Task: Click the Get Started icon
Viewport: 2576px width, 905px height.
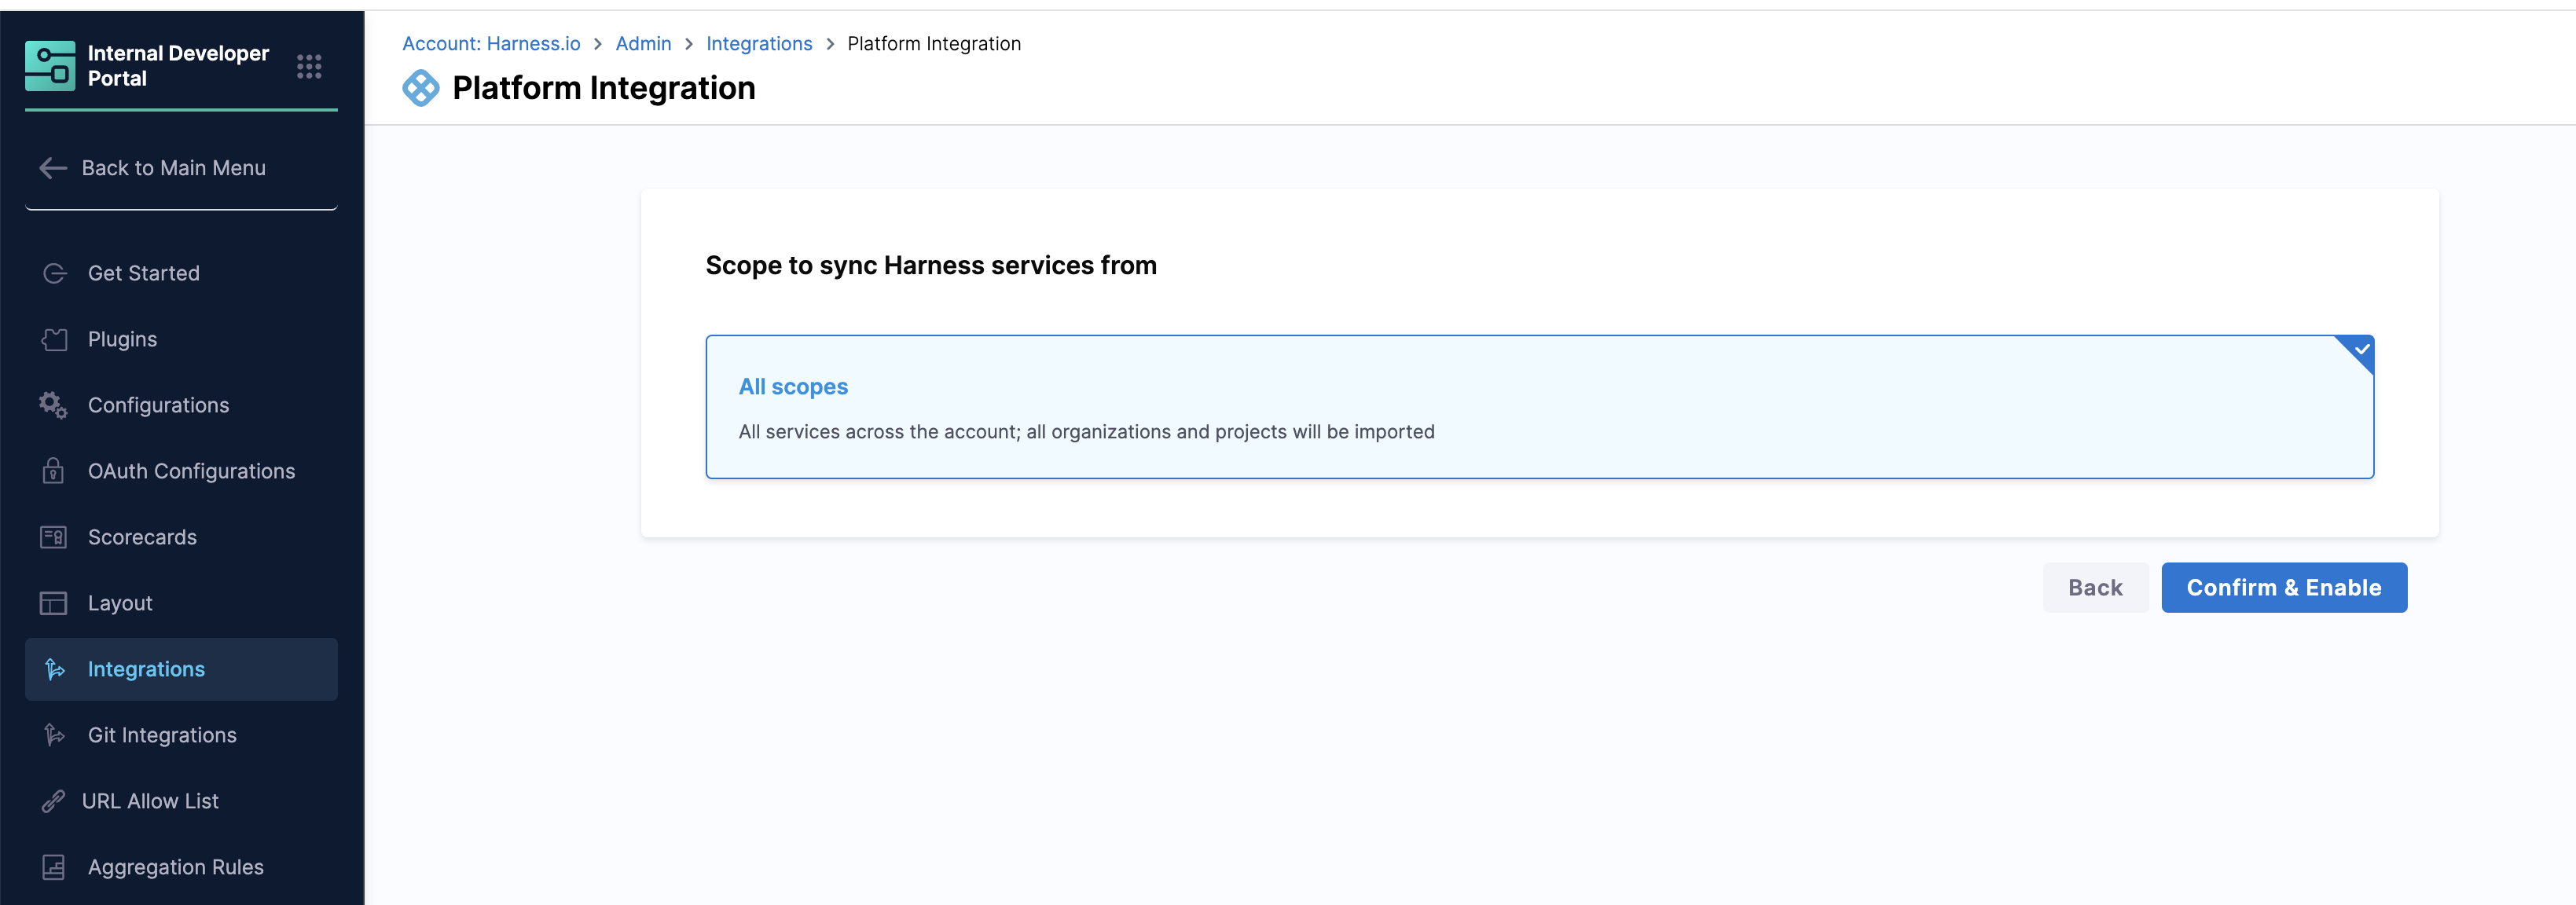Action: tap(54, 273)
